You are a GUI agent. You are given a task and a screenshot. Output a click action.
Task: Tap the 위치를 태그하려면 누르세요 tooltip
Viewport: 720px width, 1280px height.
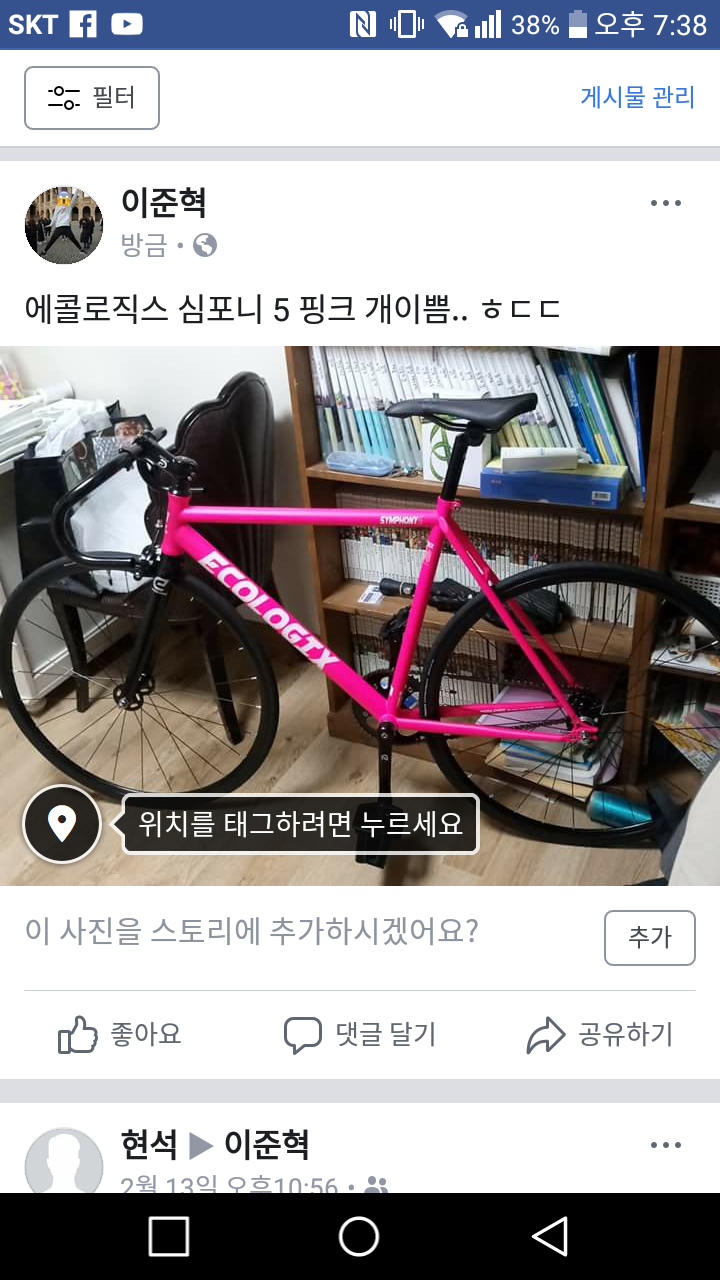pyautogui.click(x=300, y=824)
